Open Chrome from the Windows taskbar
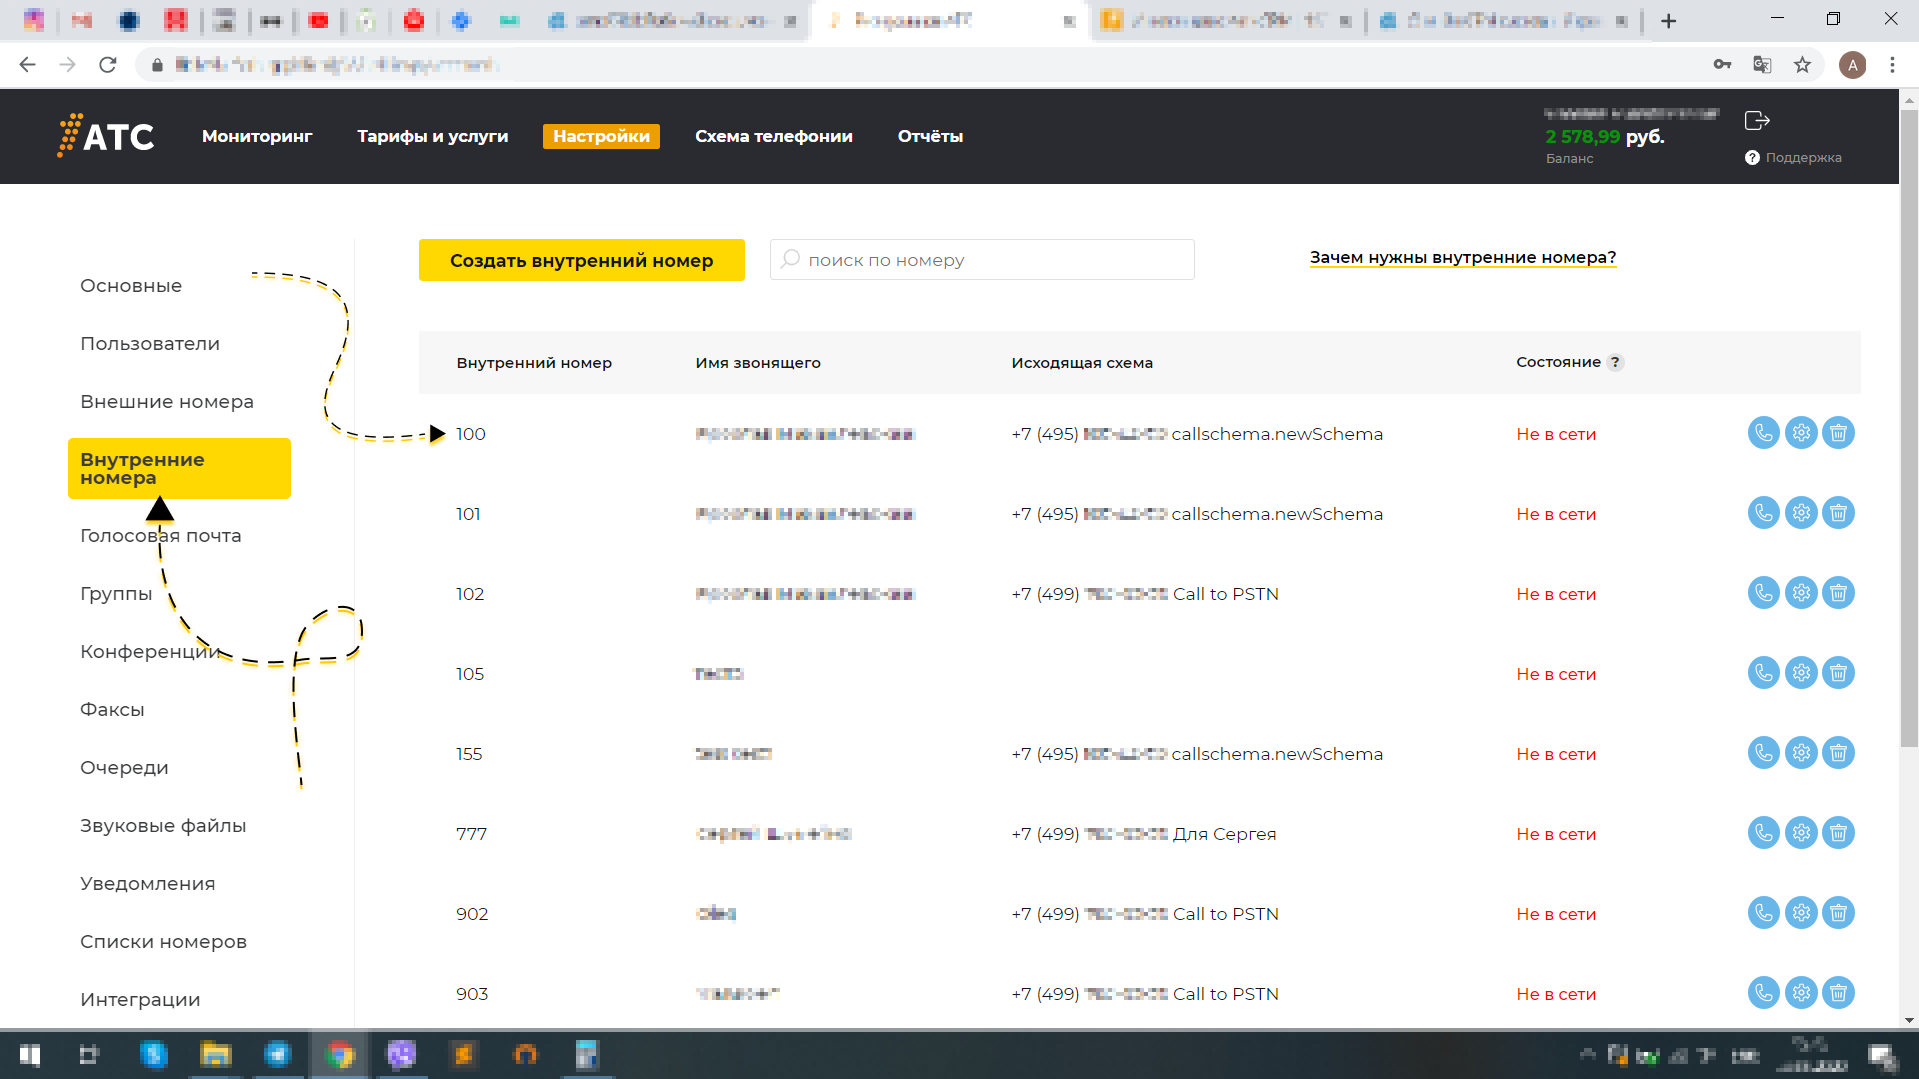Screen dimensions: 1919x1079 tap(340, 1055)
